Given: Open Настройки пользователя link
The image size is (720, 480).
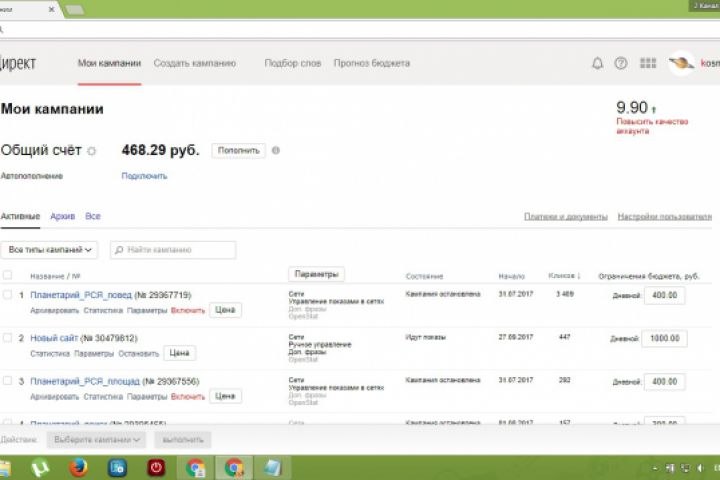Looking at the screenshot, I should [664, 216].
